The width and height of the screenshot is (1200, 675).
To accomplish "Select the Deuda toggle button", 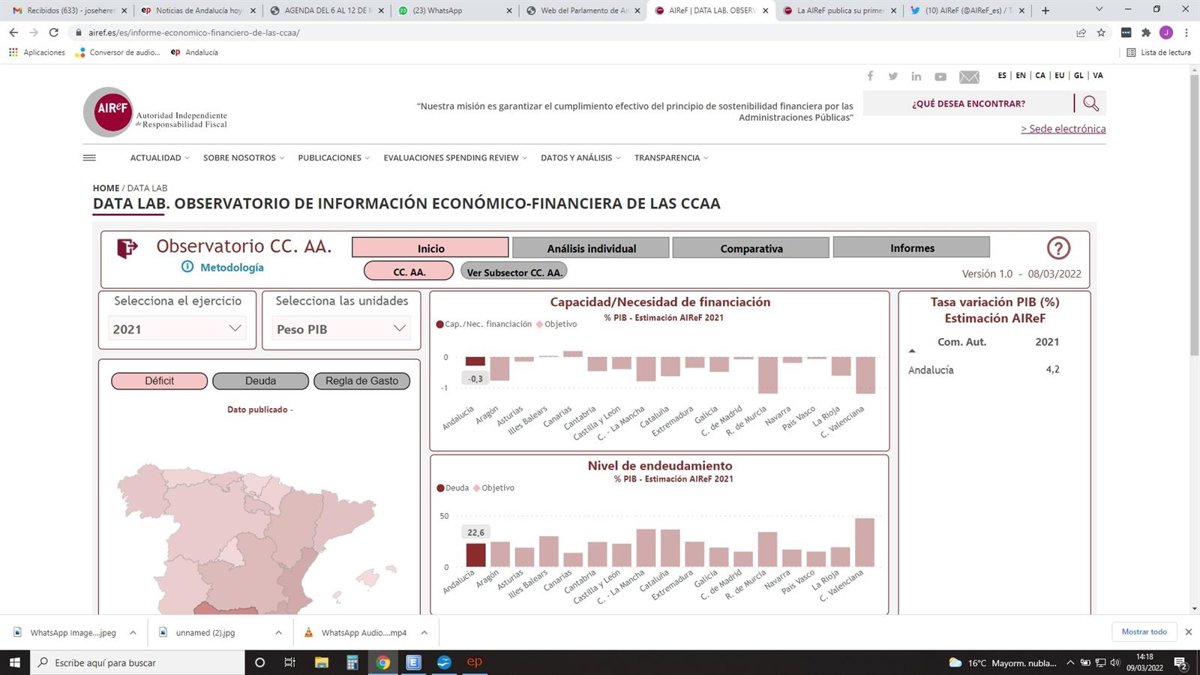I will (x=260, y=381).
